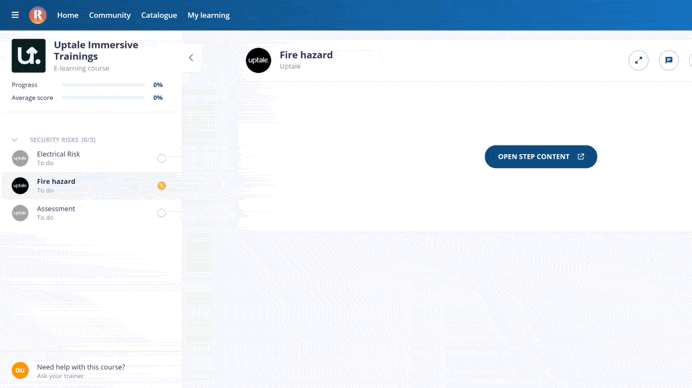This screenshot has height=388, width=692.
Task: Click the Progress bar
Action: pyautogui.click(x=103, y=85)
